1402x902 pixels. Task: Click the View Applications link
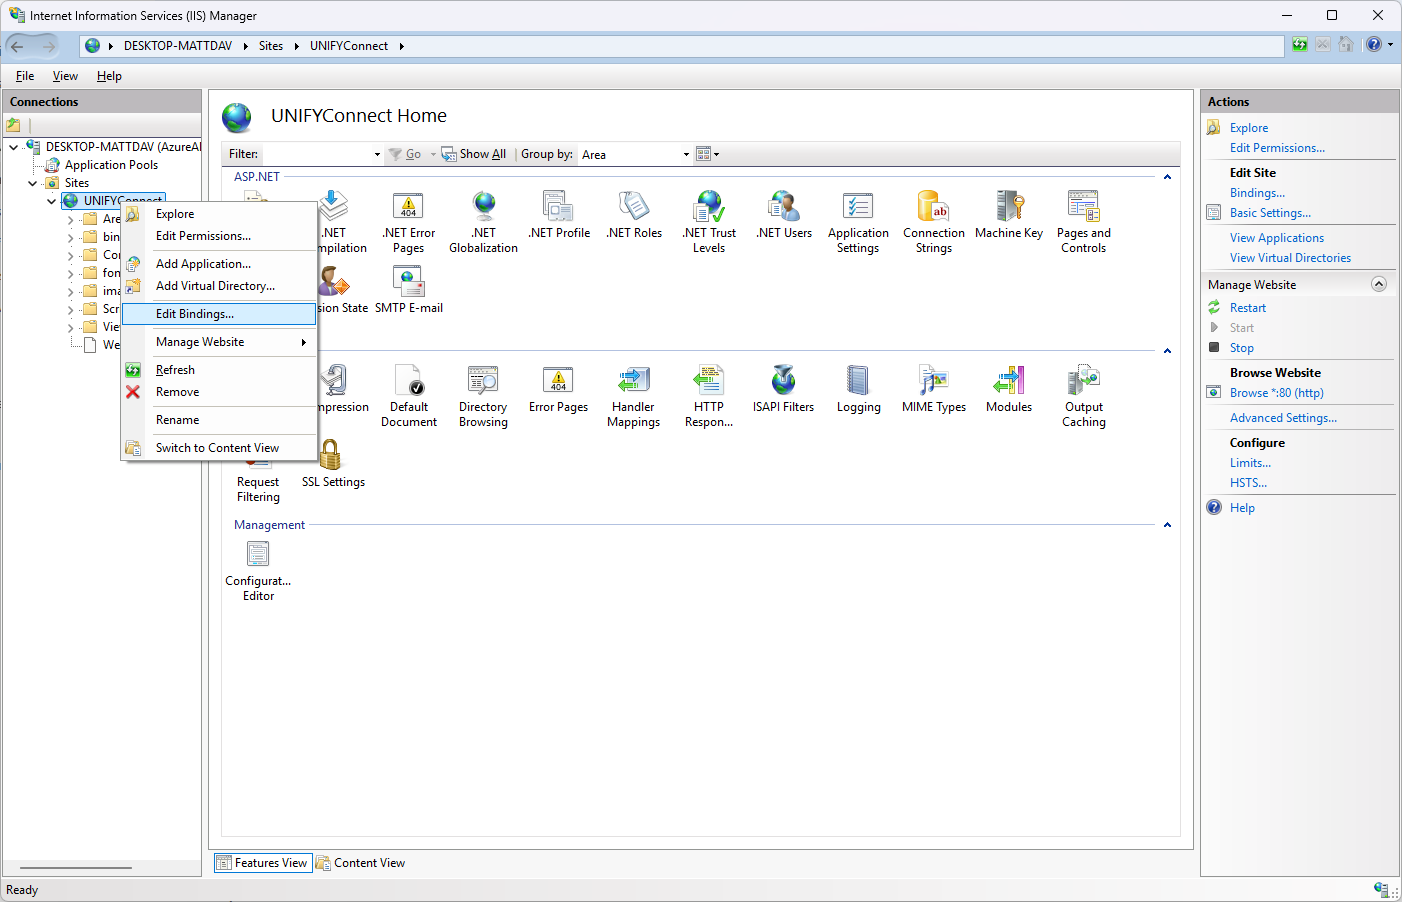pyautogui.click(x=1277, y=238)
